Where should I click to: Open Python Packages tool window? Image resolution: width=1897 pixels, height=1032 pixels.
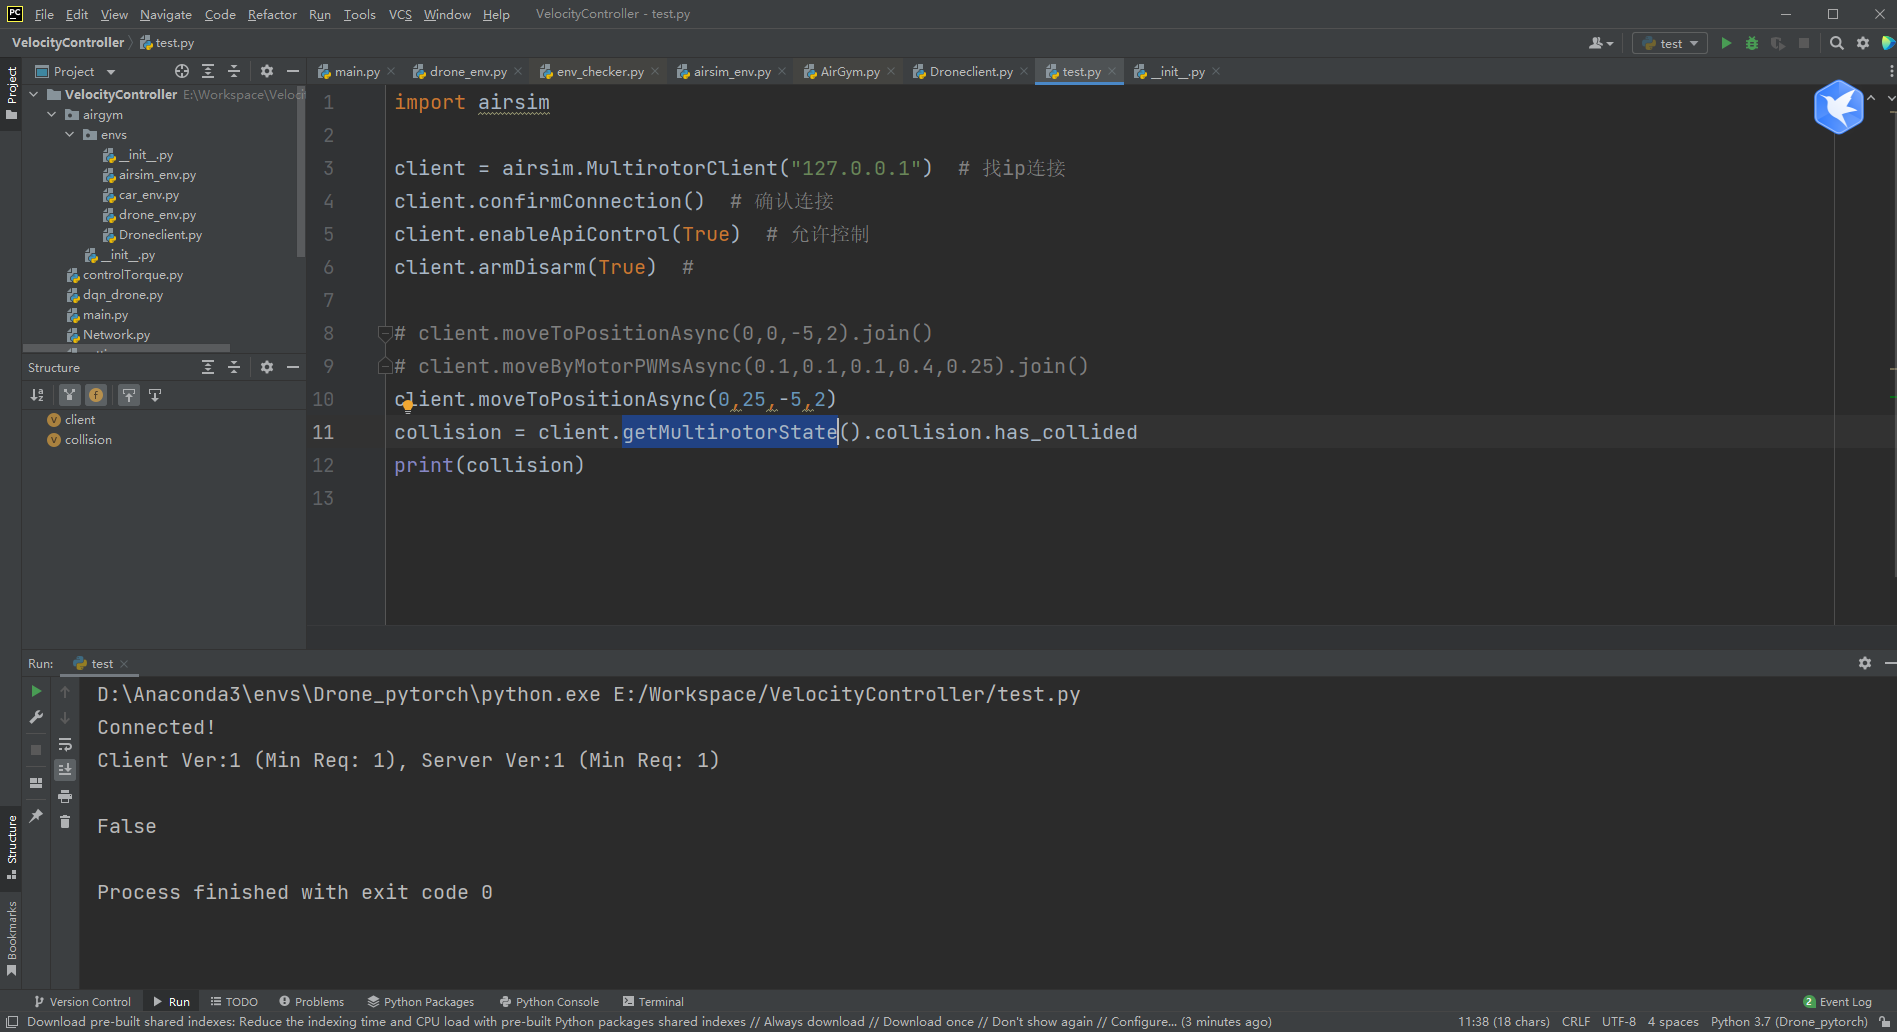(420, 1001)
